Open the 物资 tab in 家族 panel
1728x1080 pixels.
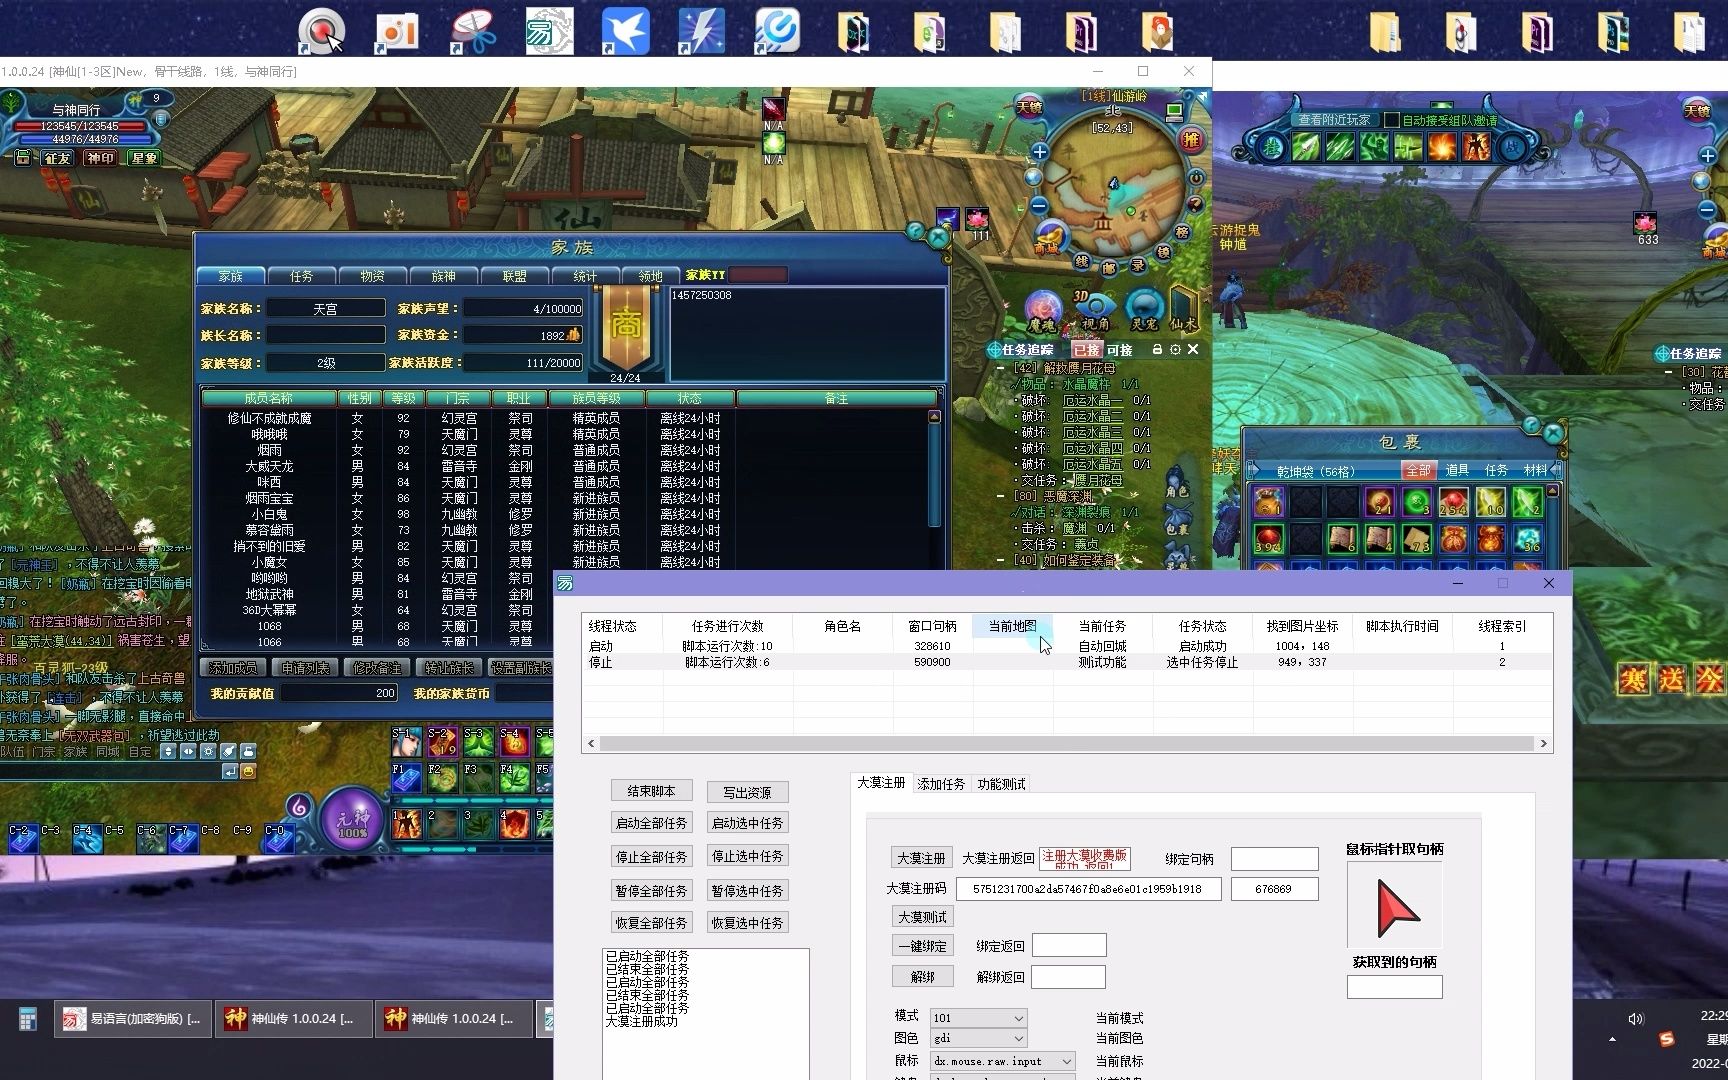pos(372,276)
